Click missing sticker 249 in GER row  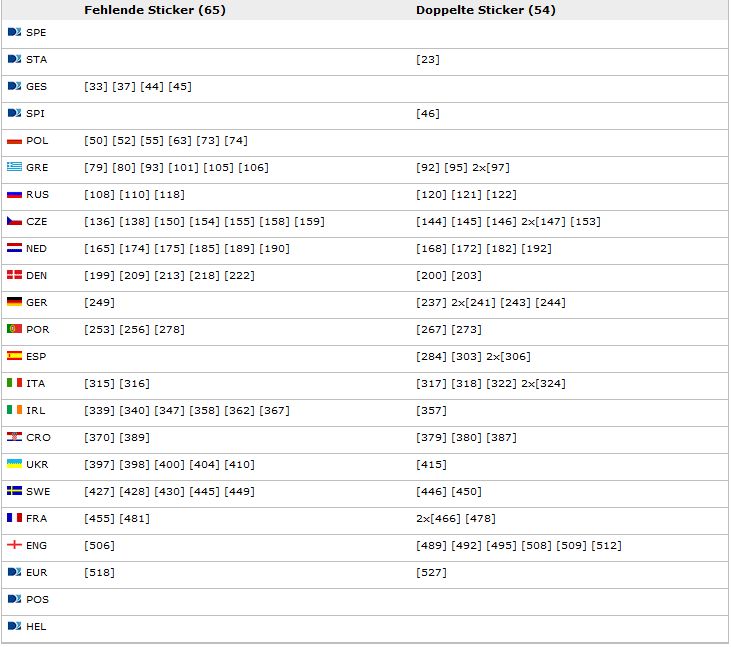[99, 302]
